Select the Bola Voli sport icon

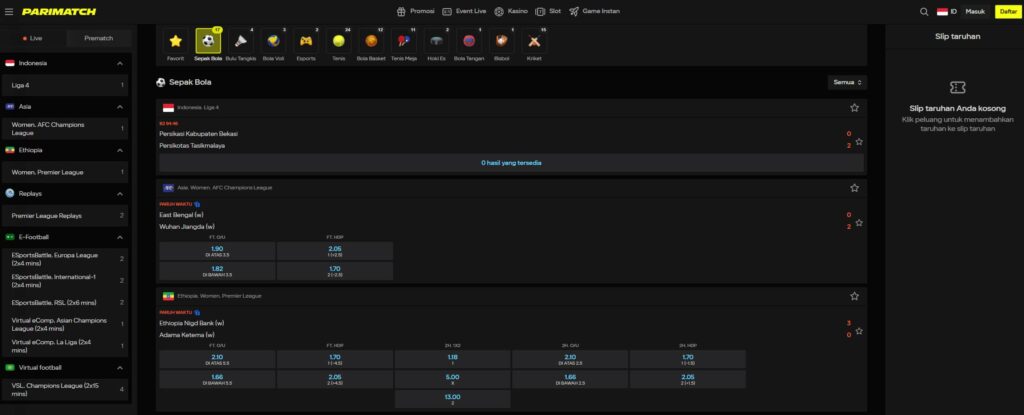273,41
